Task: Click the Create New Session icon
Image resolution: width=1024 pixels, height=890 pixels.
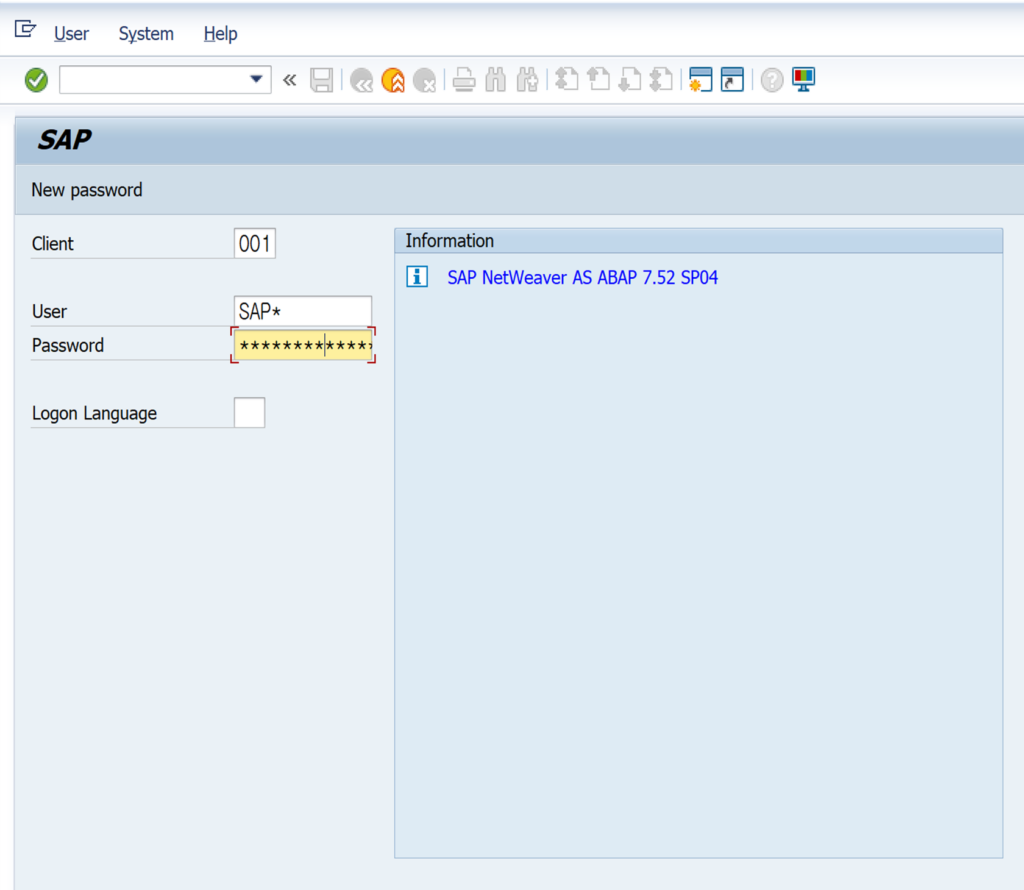Action: [x=700, y=80]
